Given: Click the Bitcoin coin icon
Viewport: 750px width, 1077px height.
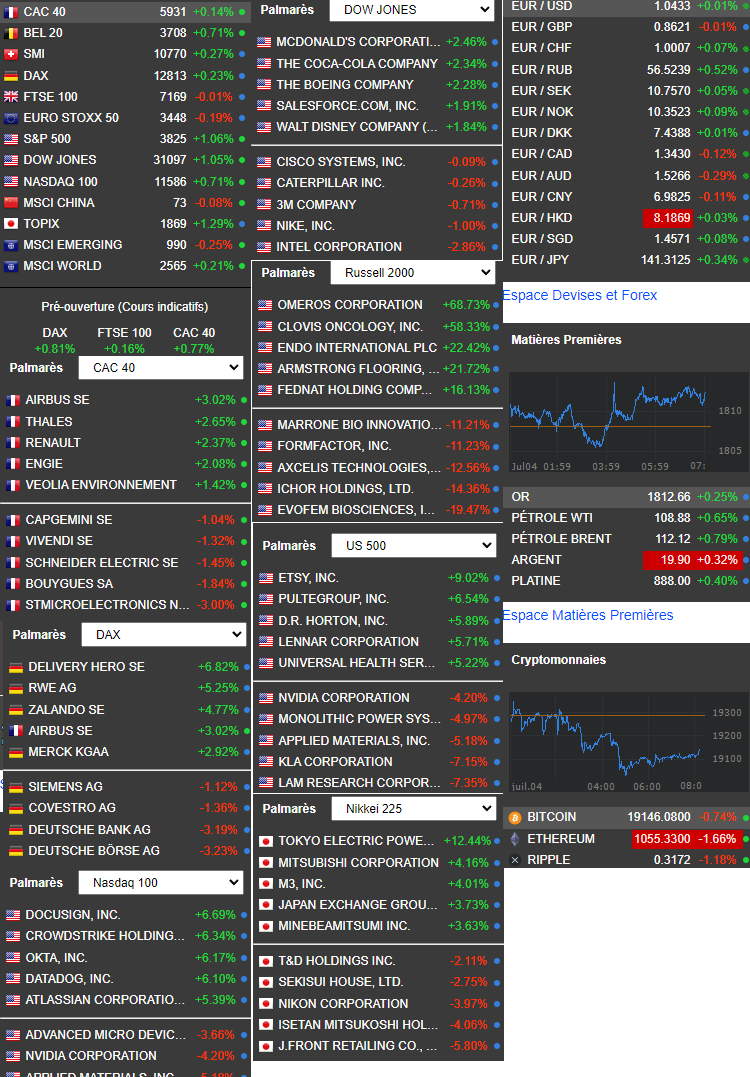Looking at the screenshot, I should pos(515,817).
